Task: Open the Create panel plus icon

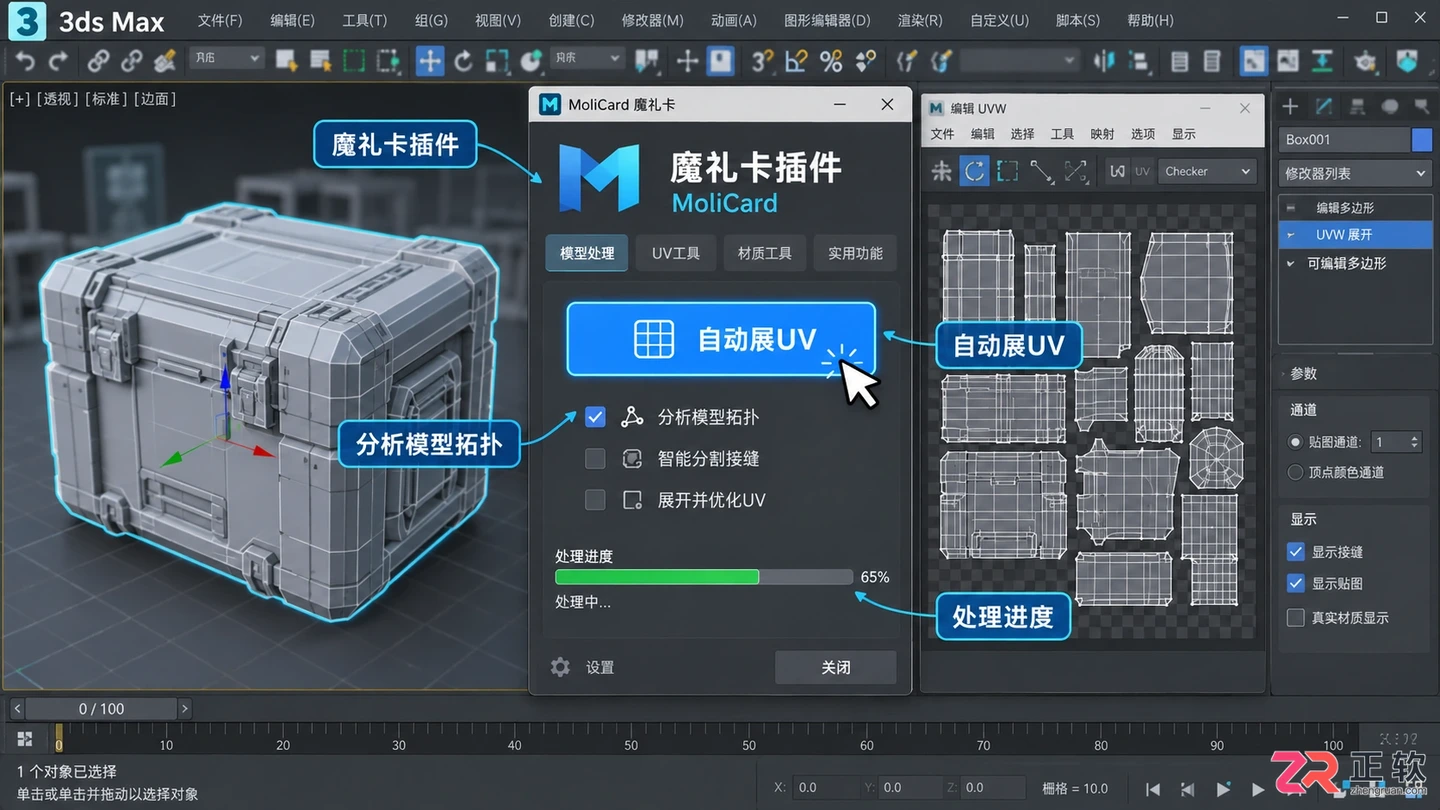Action: point(1291,106)
